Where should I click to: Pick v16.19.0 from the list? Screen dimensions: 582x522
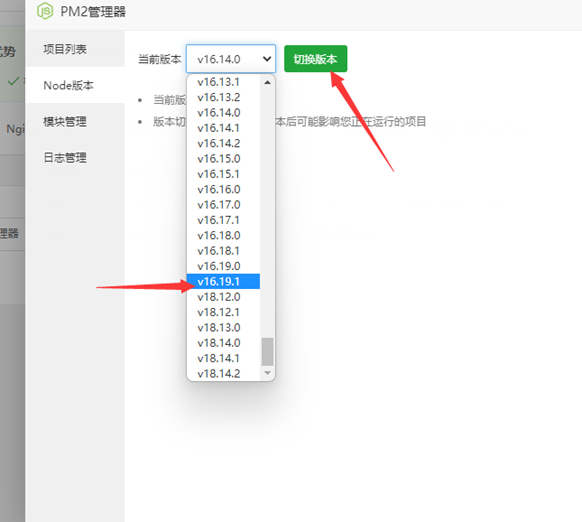pyautogui.click(x=223, y=266)
